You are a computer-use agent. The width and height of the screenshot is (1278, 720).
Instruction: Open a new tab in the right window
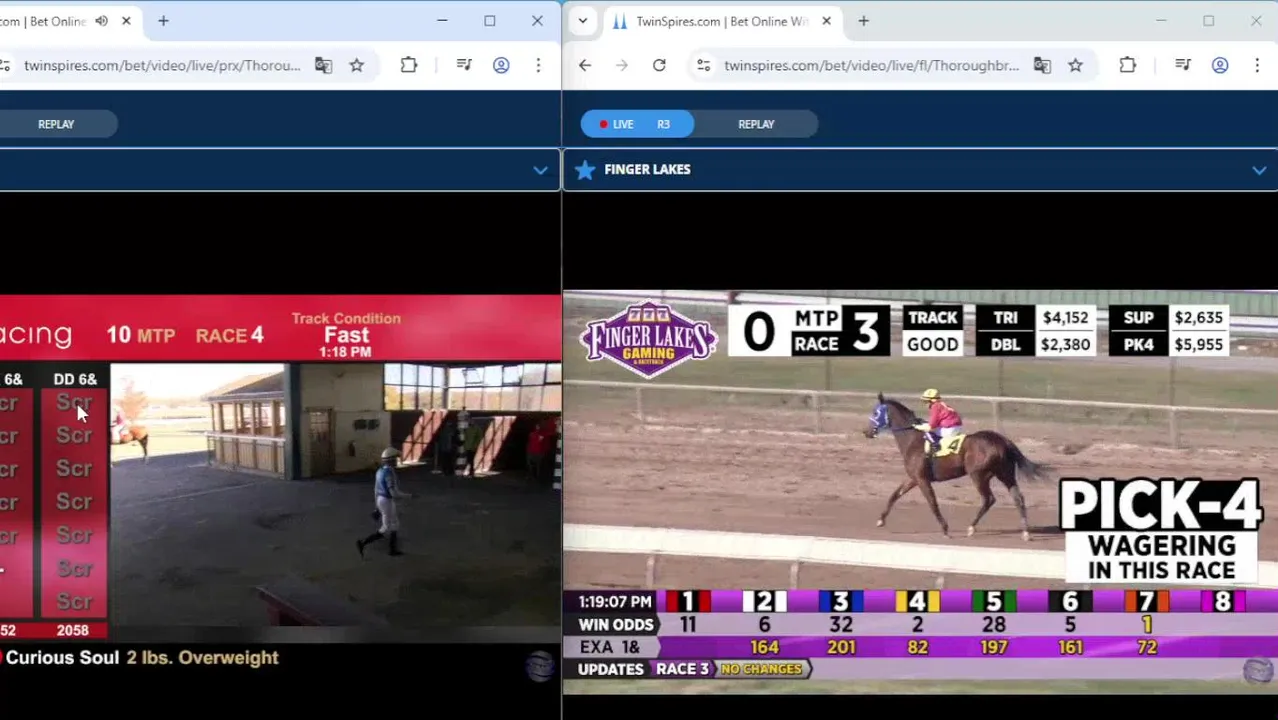click(x=863, y=21)
